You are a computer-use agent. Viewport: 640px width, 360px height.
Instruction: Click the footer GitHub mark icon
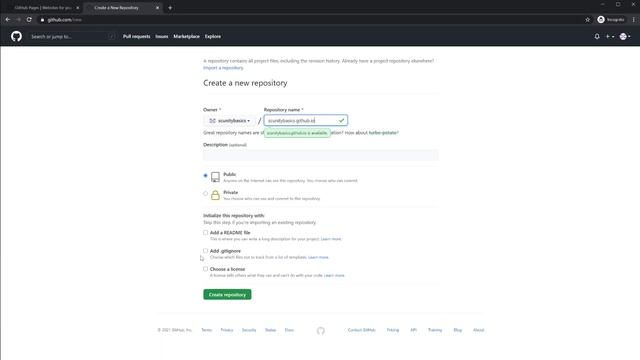321,331
